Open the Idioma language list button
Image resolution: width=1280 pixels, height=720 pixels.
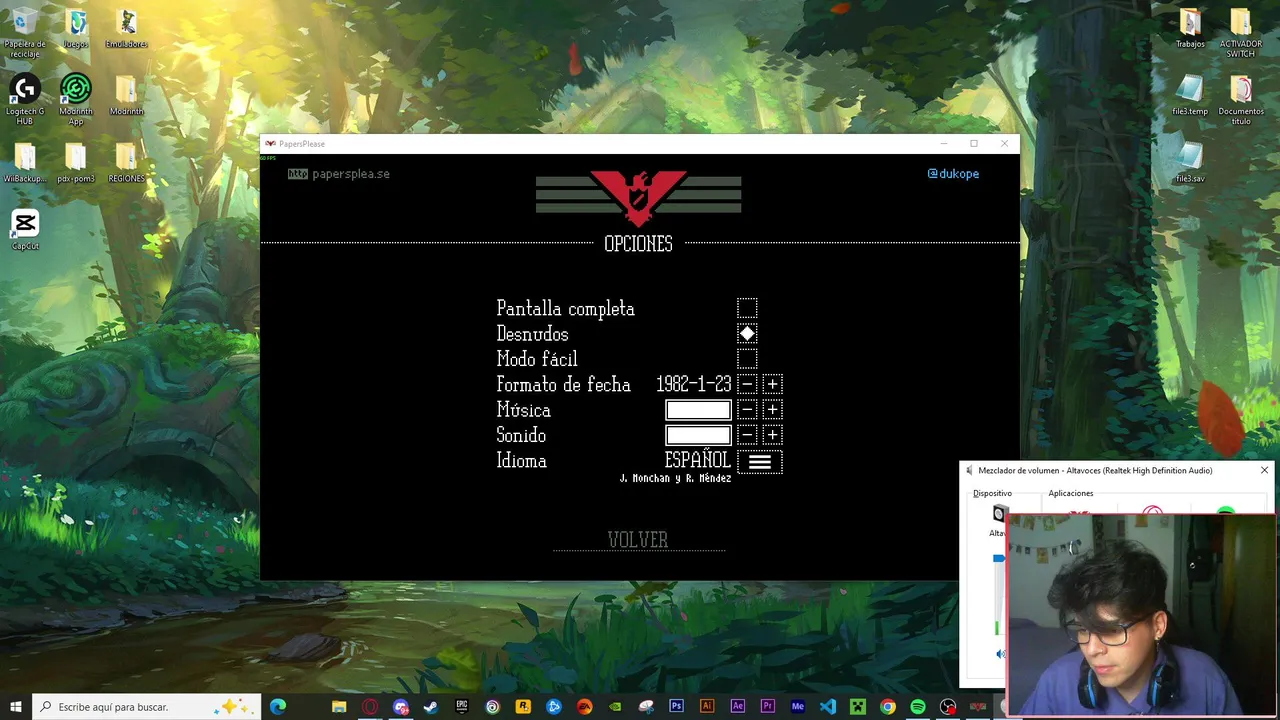pyautogui.click(x=760, y=461)
